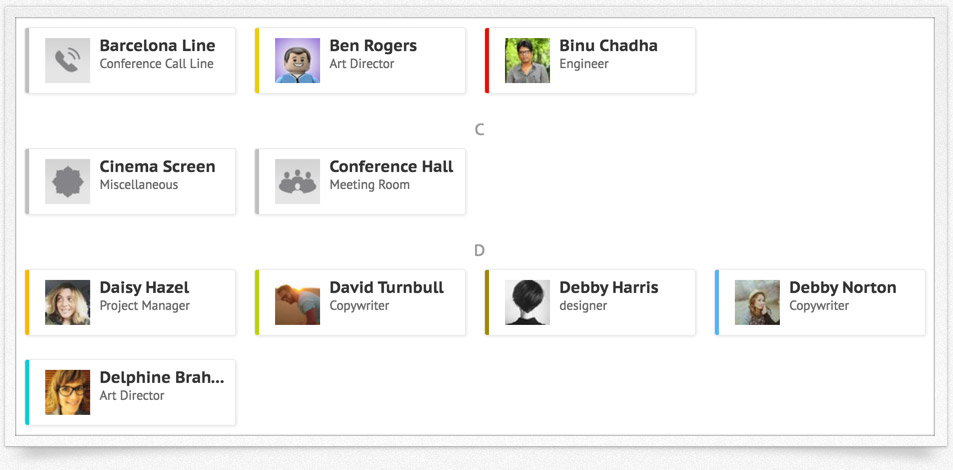Image resolution: width=953 pixels, height=470 pixels.
Task: Click the Barcelona Line phone icon
Action: [67, 61]
